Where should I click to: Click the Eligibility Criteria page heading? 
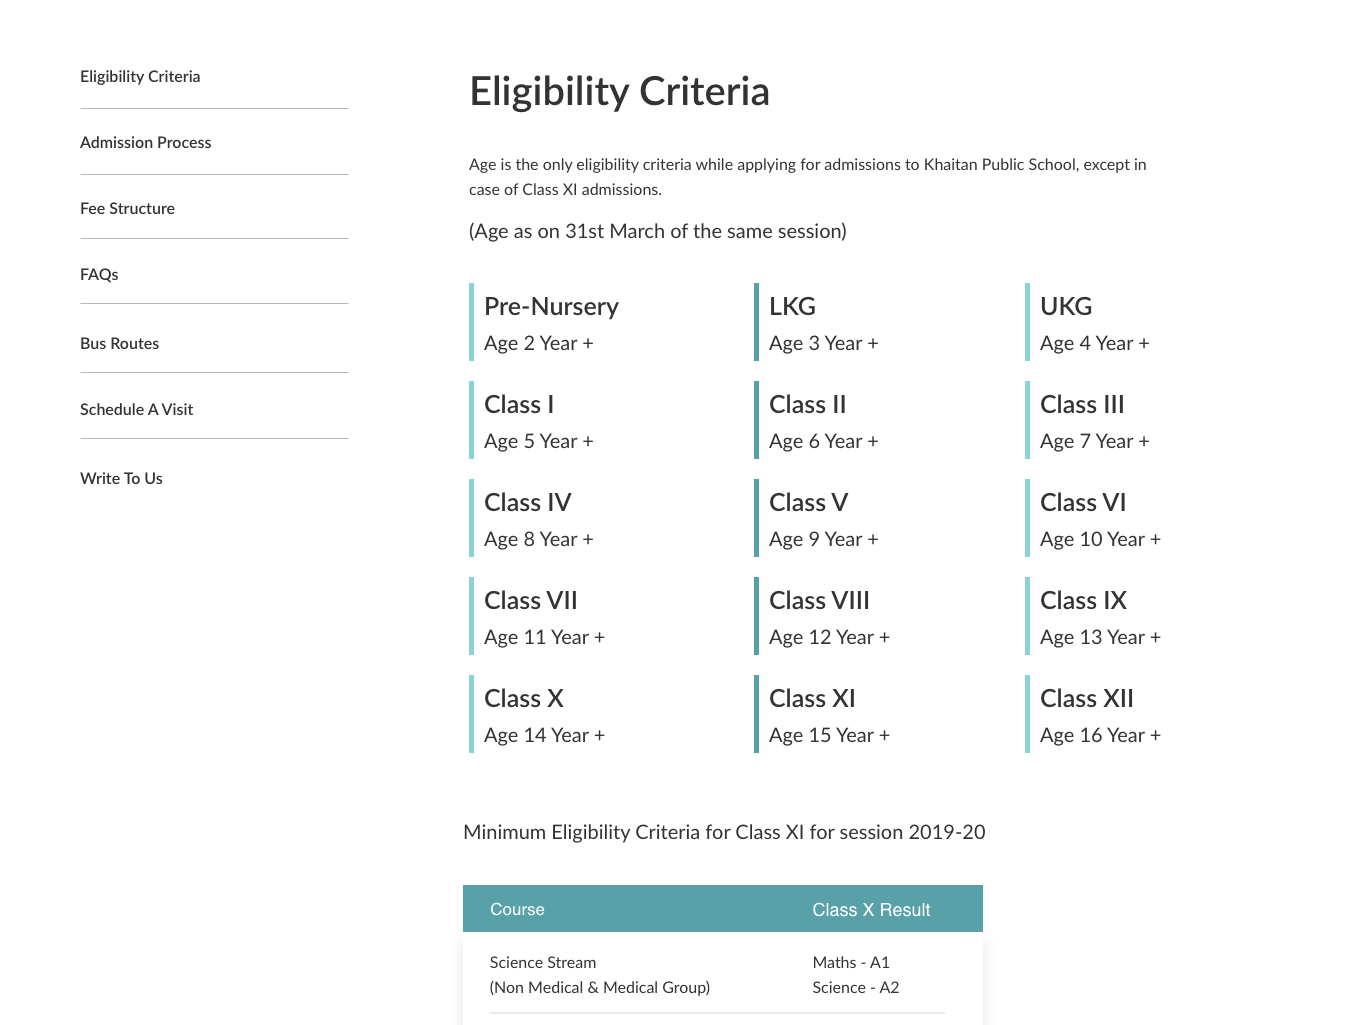(620, 92)
